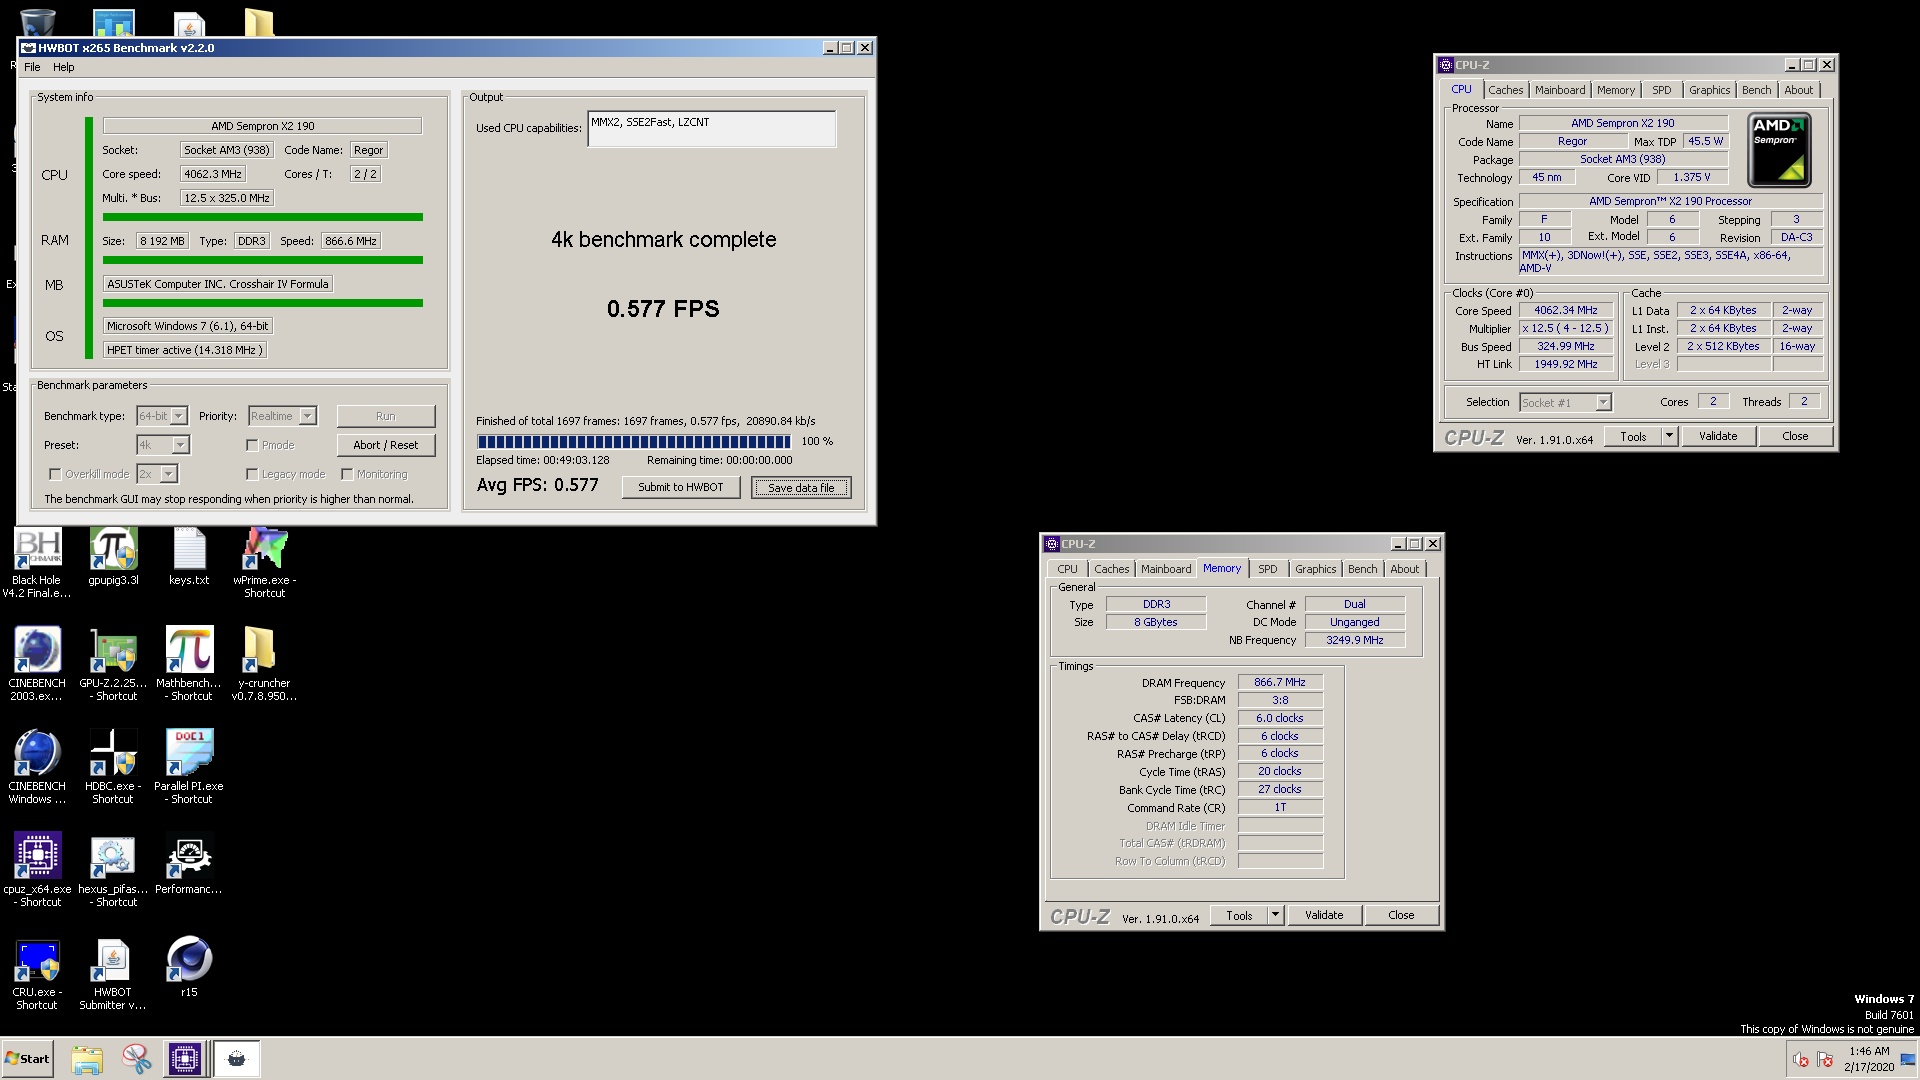Viewport: 1920px width, 1080px height.
Task: Click the Crosshair IV Formula motherboard field
Action: (x=218, y=284)
